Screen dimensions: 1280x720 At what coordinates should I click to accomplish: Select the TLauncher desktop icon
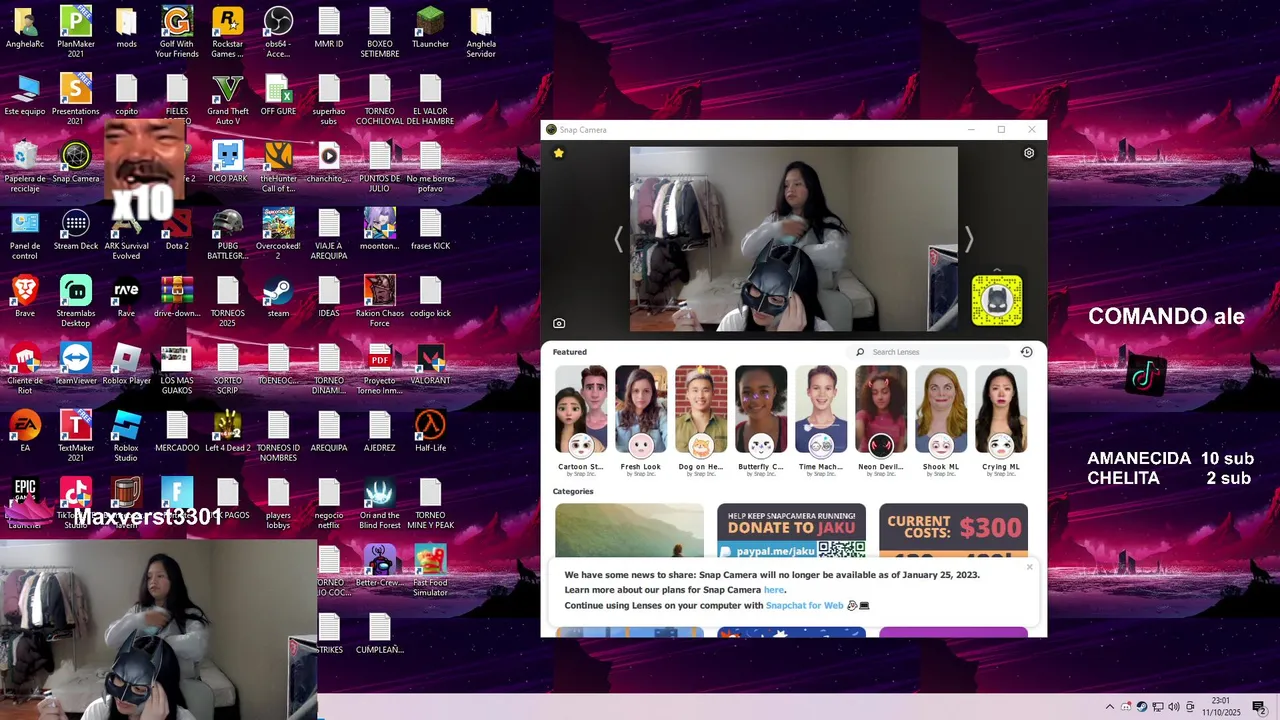point(430,27)
